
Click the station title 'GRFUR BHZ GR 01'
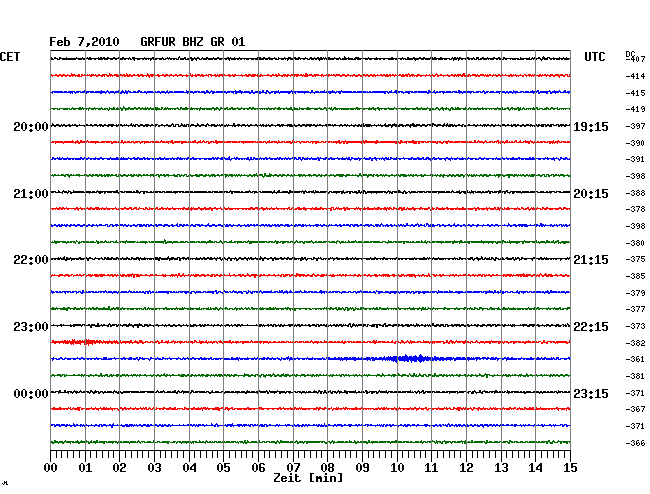point(193,42)
